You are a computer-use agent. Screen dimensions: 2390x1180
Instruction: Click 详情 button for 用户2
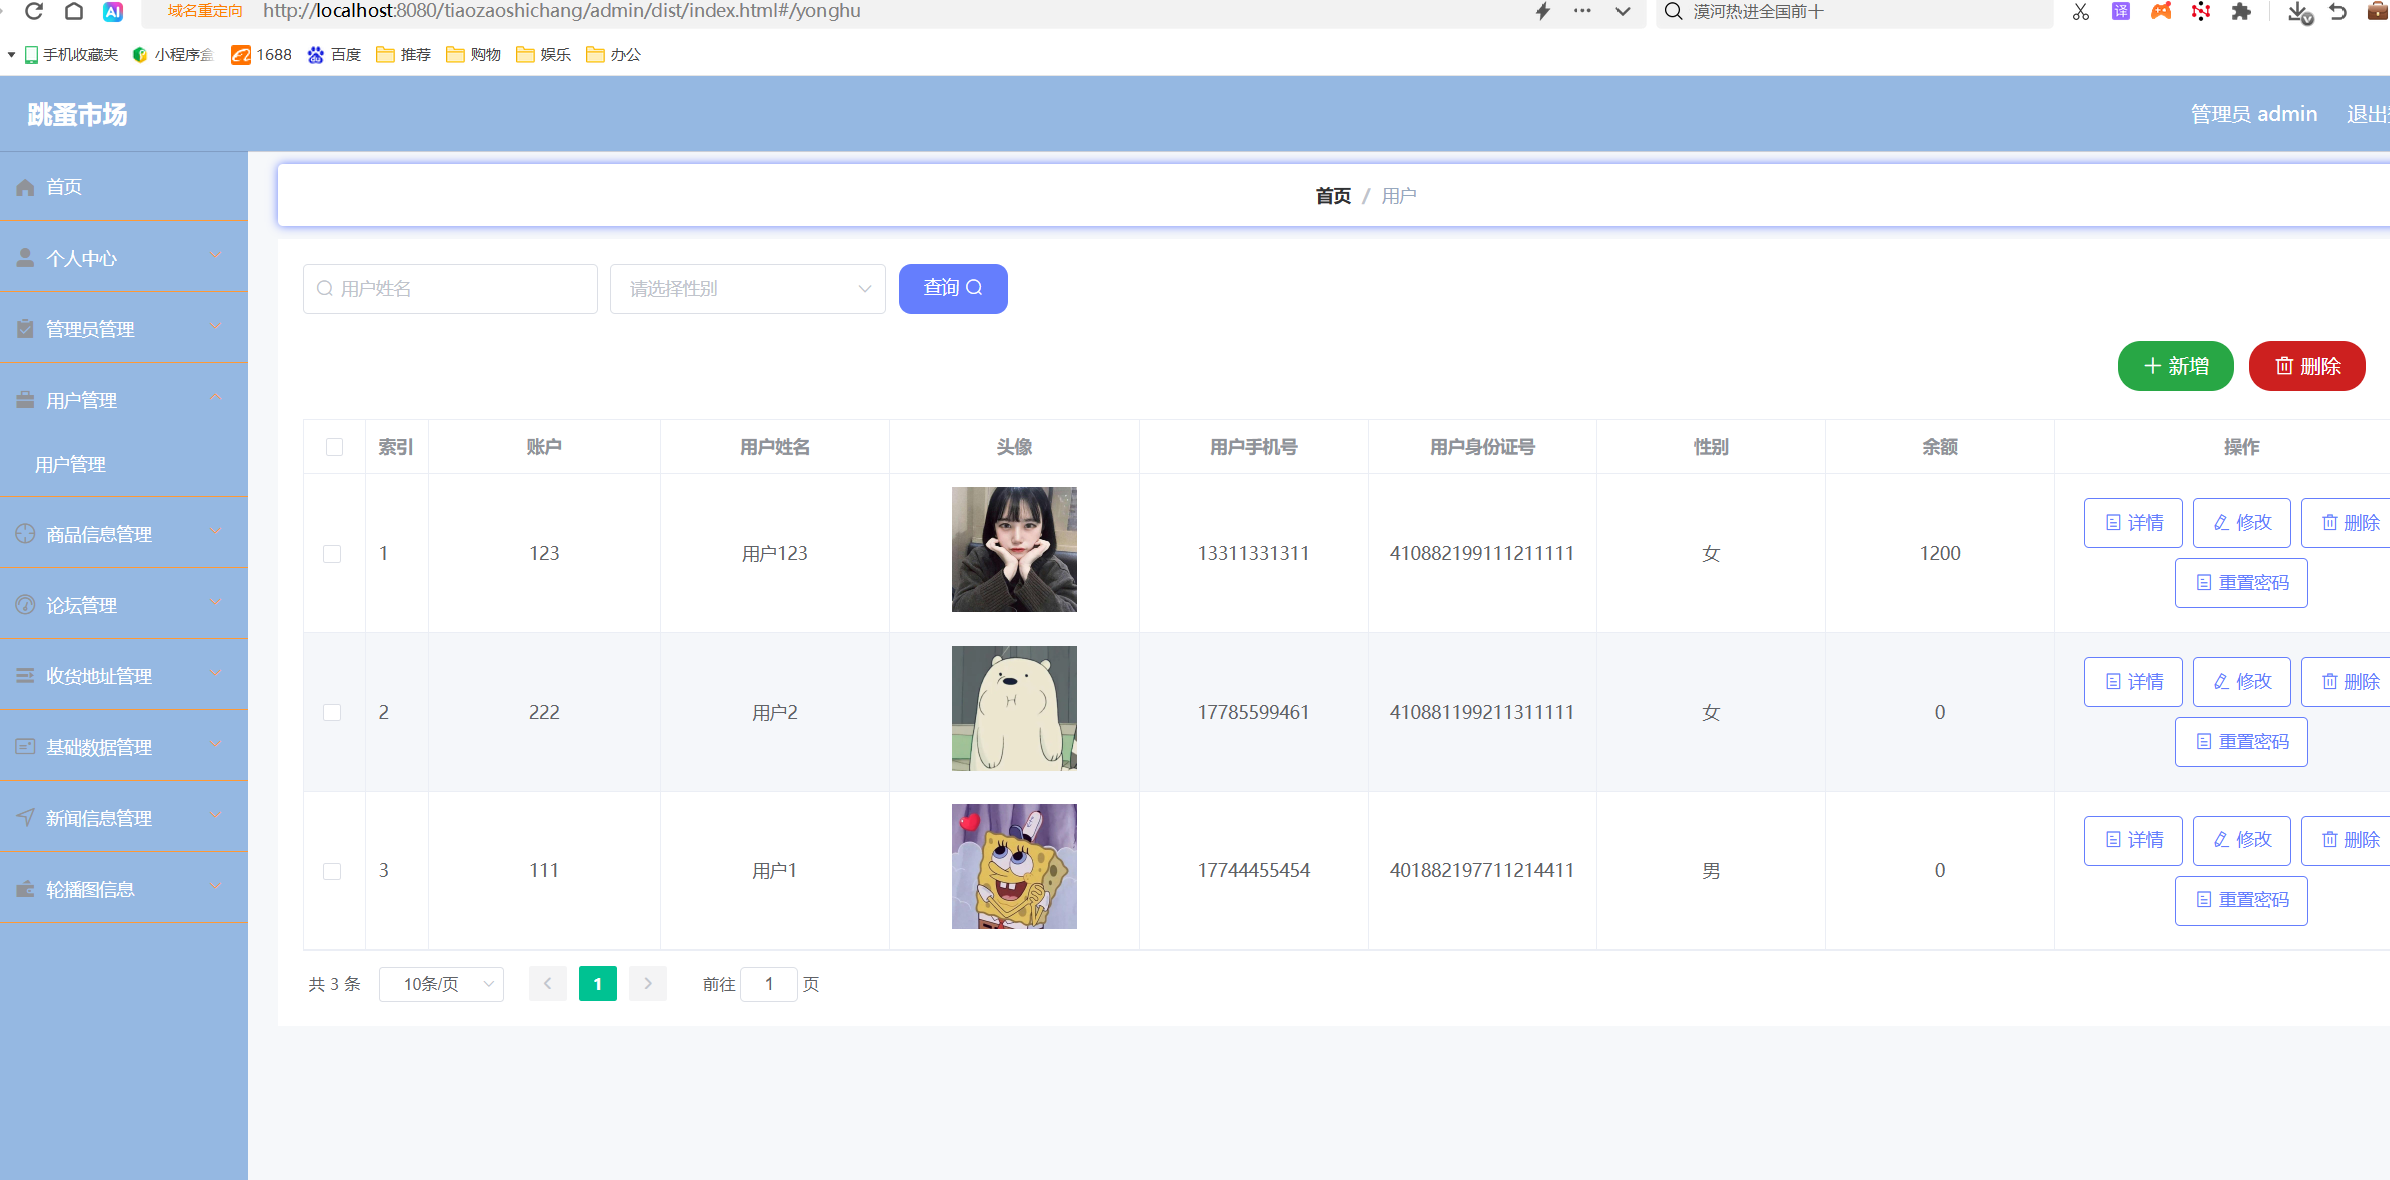(x=2134, y=682)
